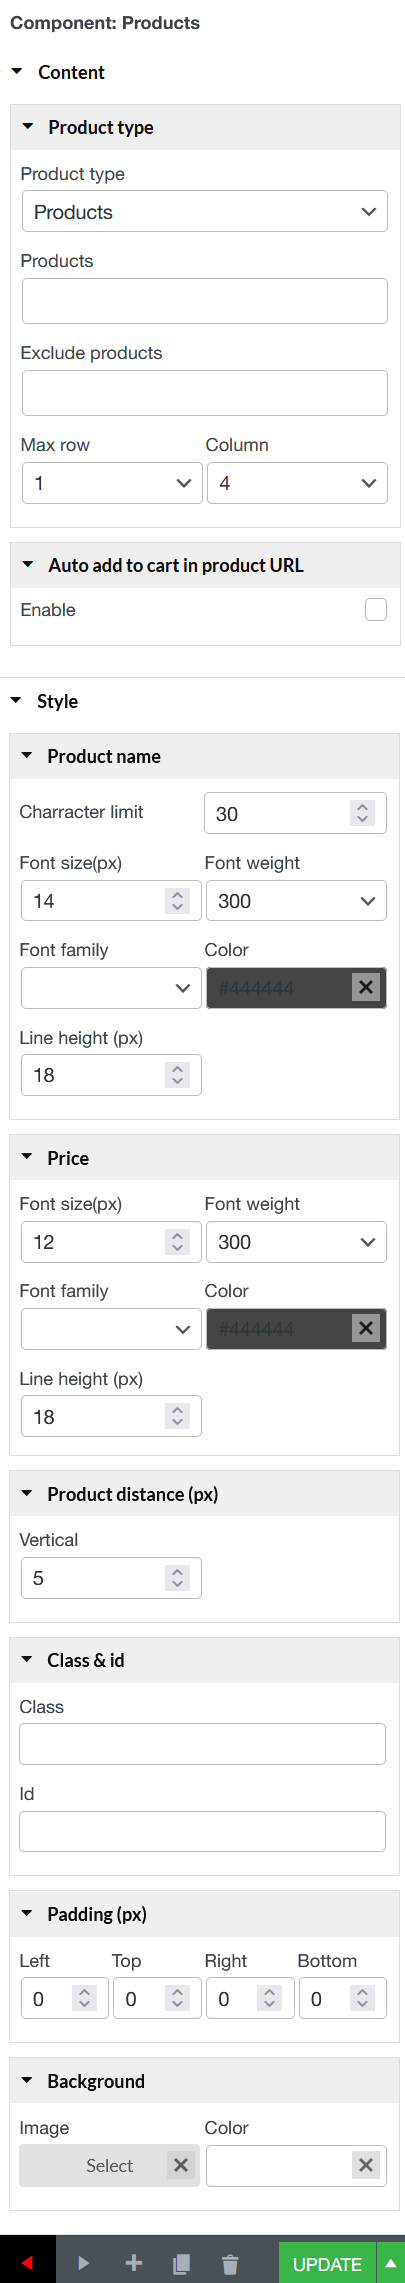The height and width of the screenshot is (2283, 405).
Task: Click the Exclude products input field
Action: tap(205, 393)
